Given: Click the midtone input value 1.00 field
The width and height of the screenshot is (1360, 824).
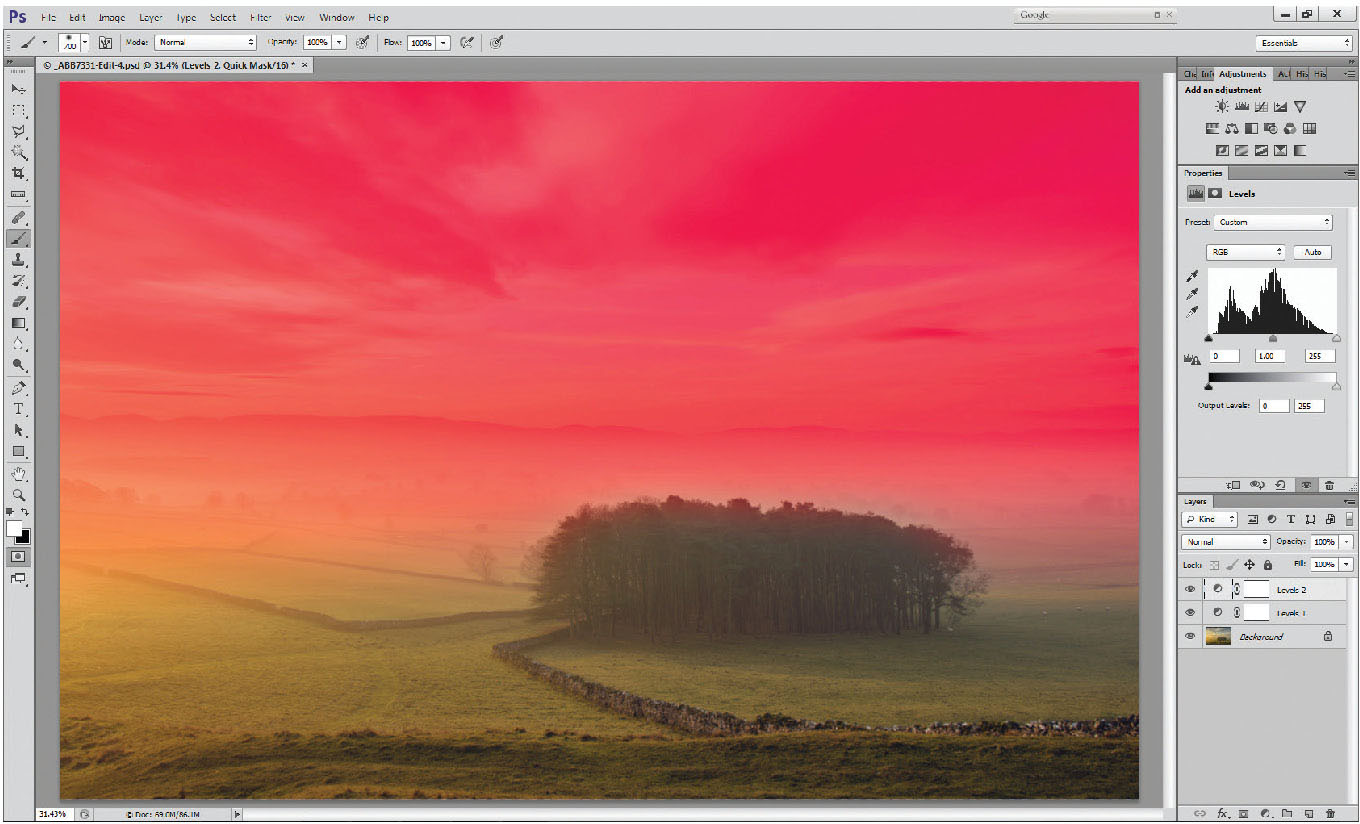Looking at the screenshot, I should (1272, 356).
